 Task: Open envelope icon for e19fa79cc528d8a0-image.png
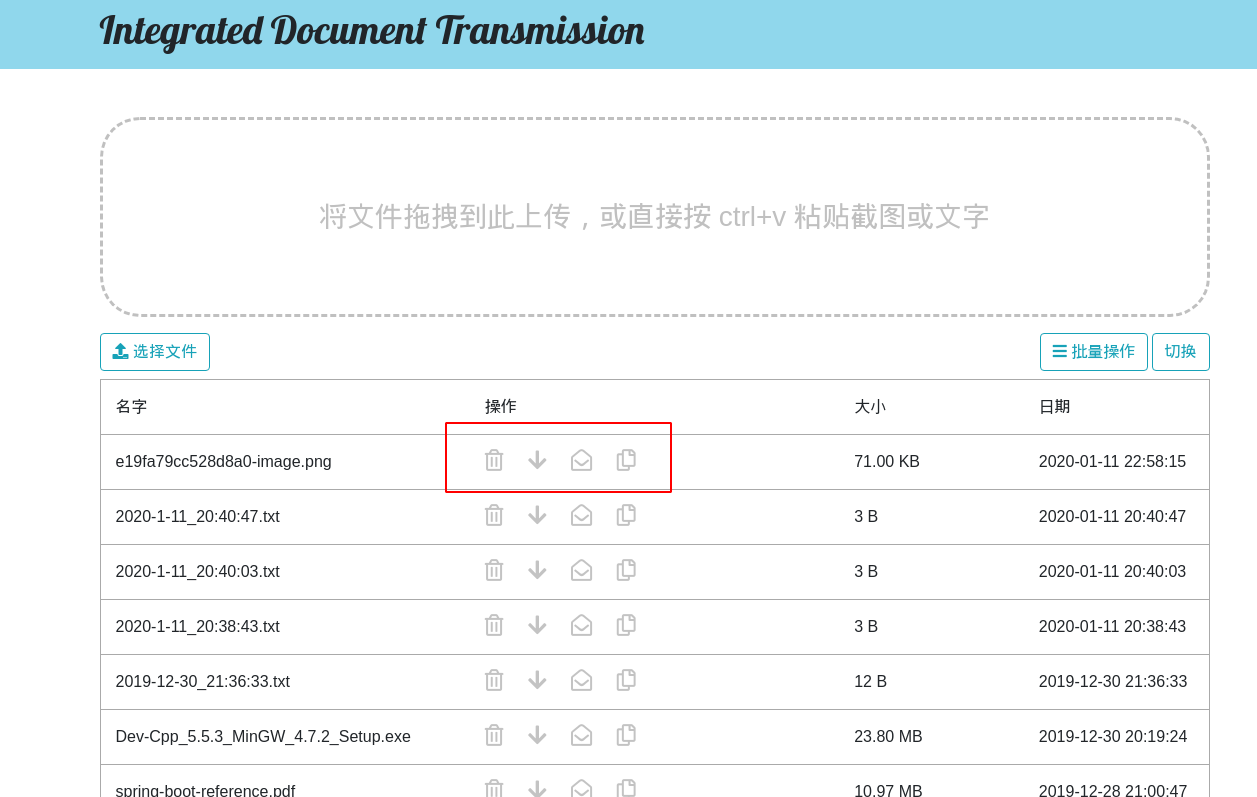pyautogui.click(x=581, y=461)
